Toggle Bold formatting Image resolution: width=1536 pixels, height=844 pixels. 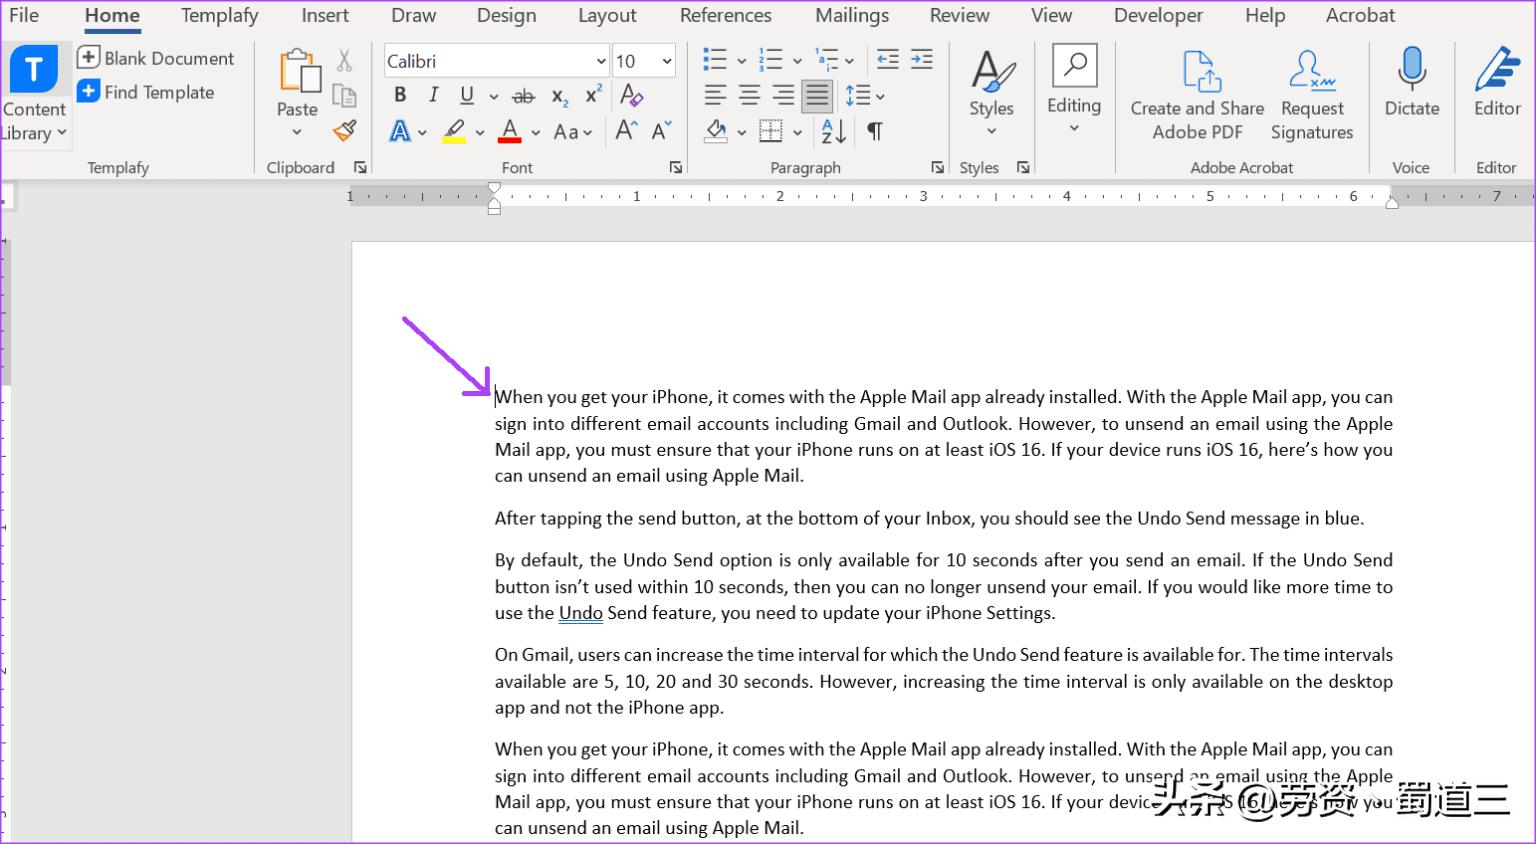pos(400,95)
